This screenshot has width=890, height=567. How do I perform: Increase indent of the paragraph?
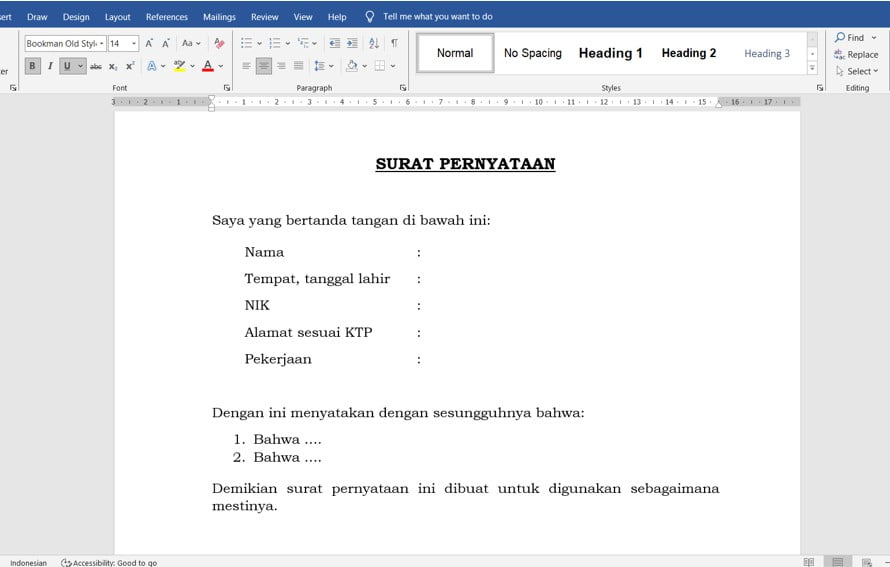[x=352, y=43]
